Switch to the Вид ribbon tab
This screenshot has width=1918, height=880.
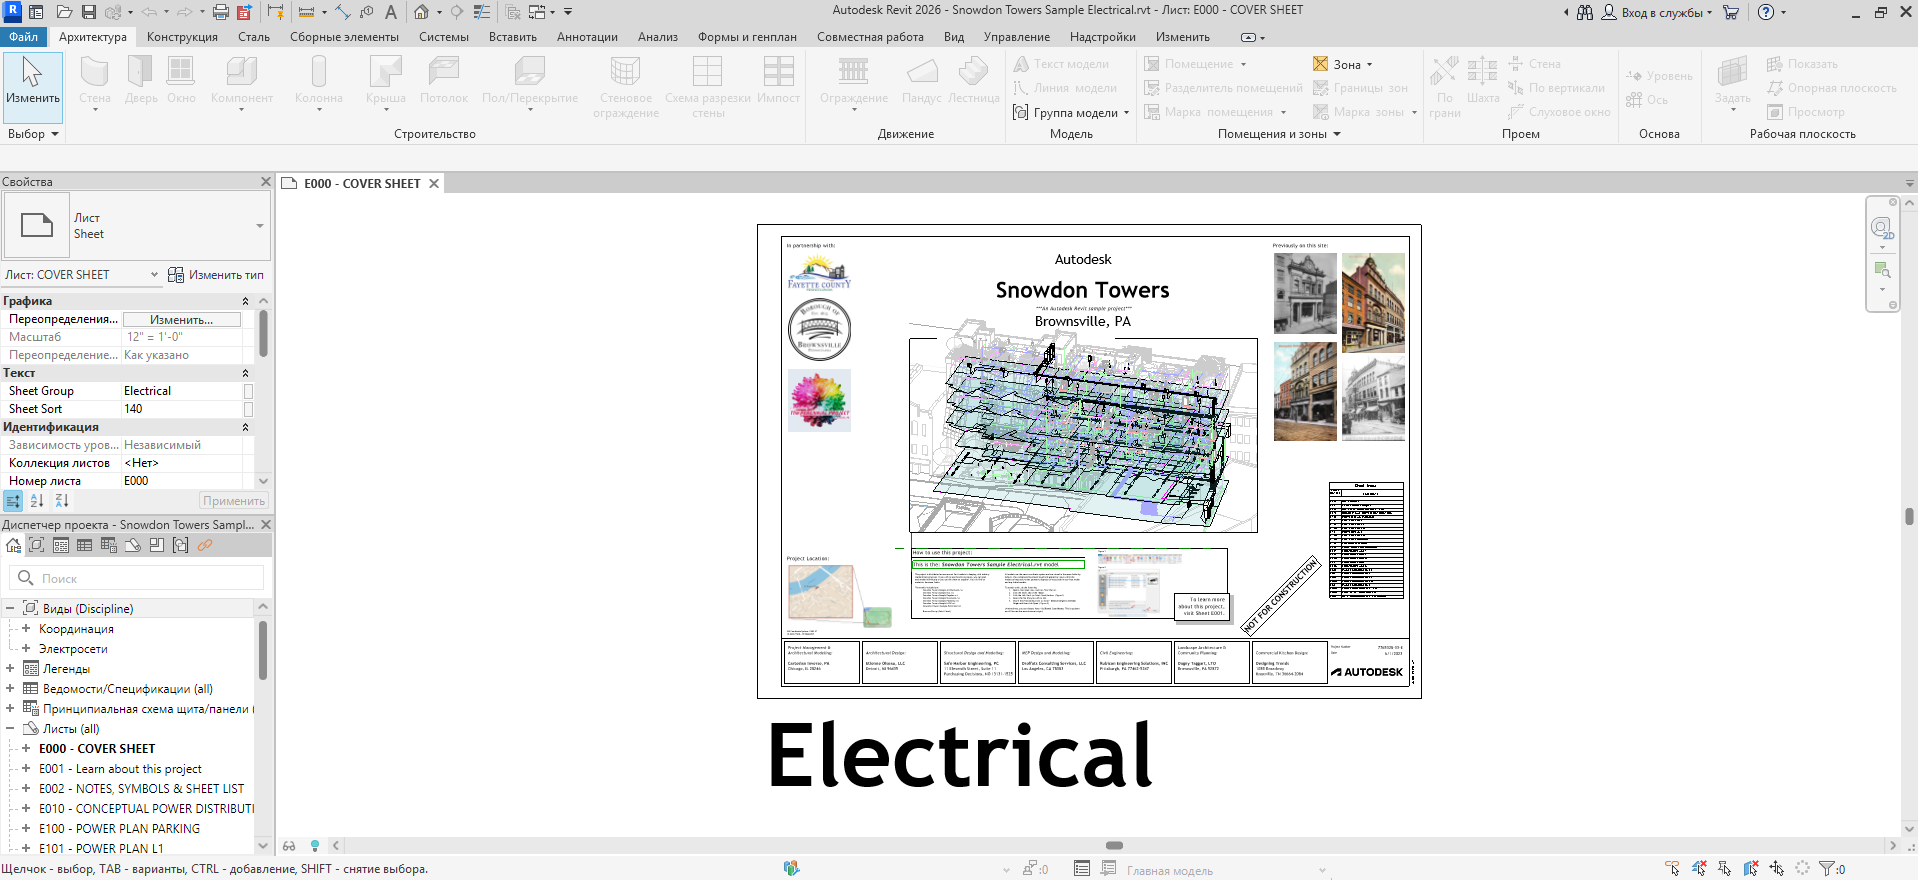954,37
